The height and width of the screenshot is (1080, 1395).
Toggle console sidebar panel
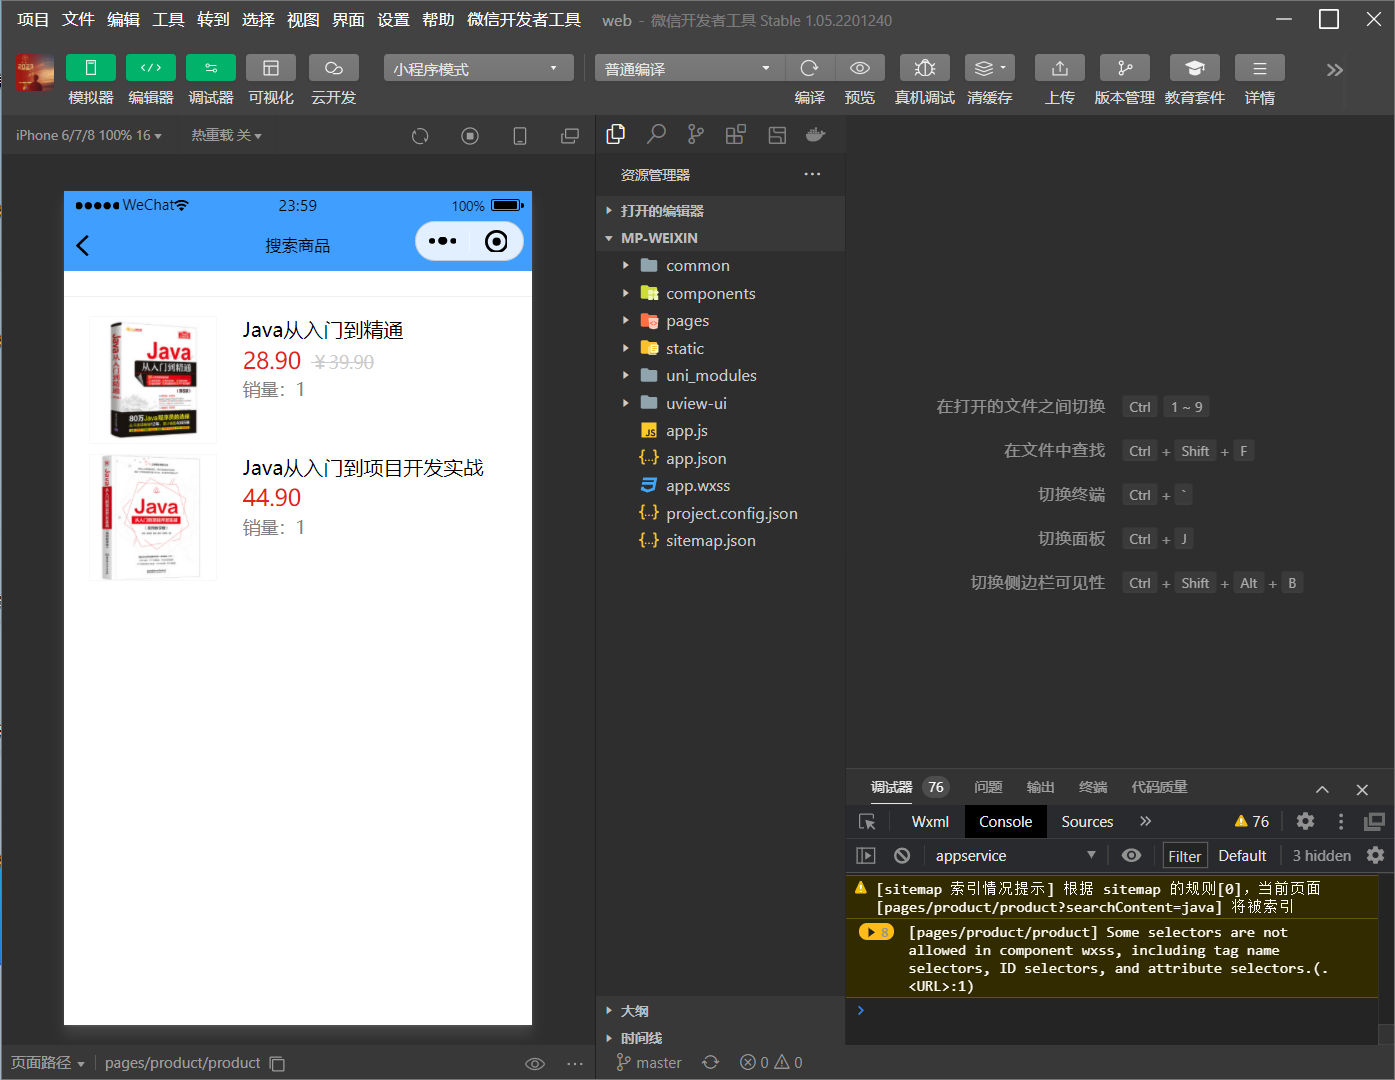(866, 855)
